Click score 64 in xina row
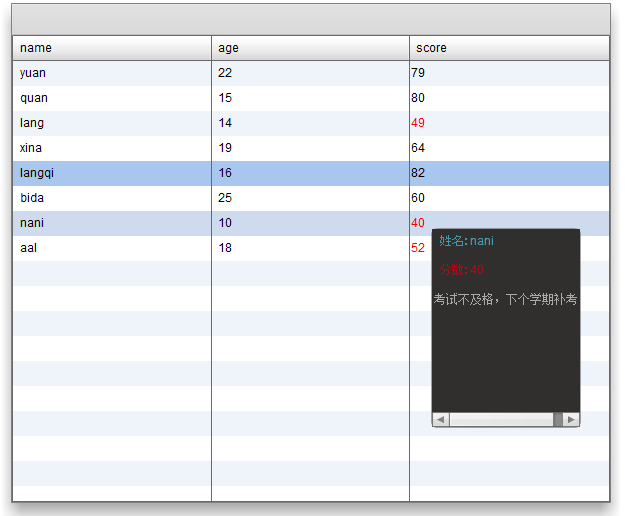This screenshot has height=516, width=625. coord(418,148)
